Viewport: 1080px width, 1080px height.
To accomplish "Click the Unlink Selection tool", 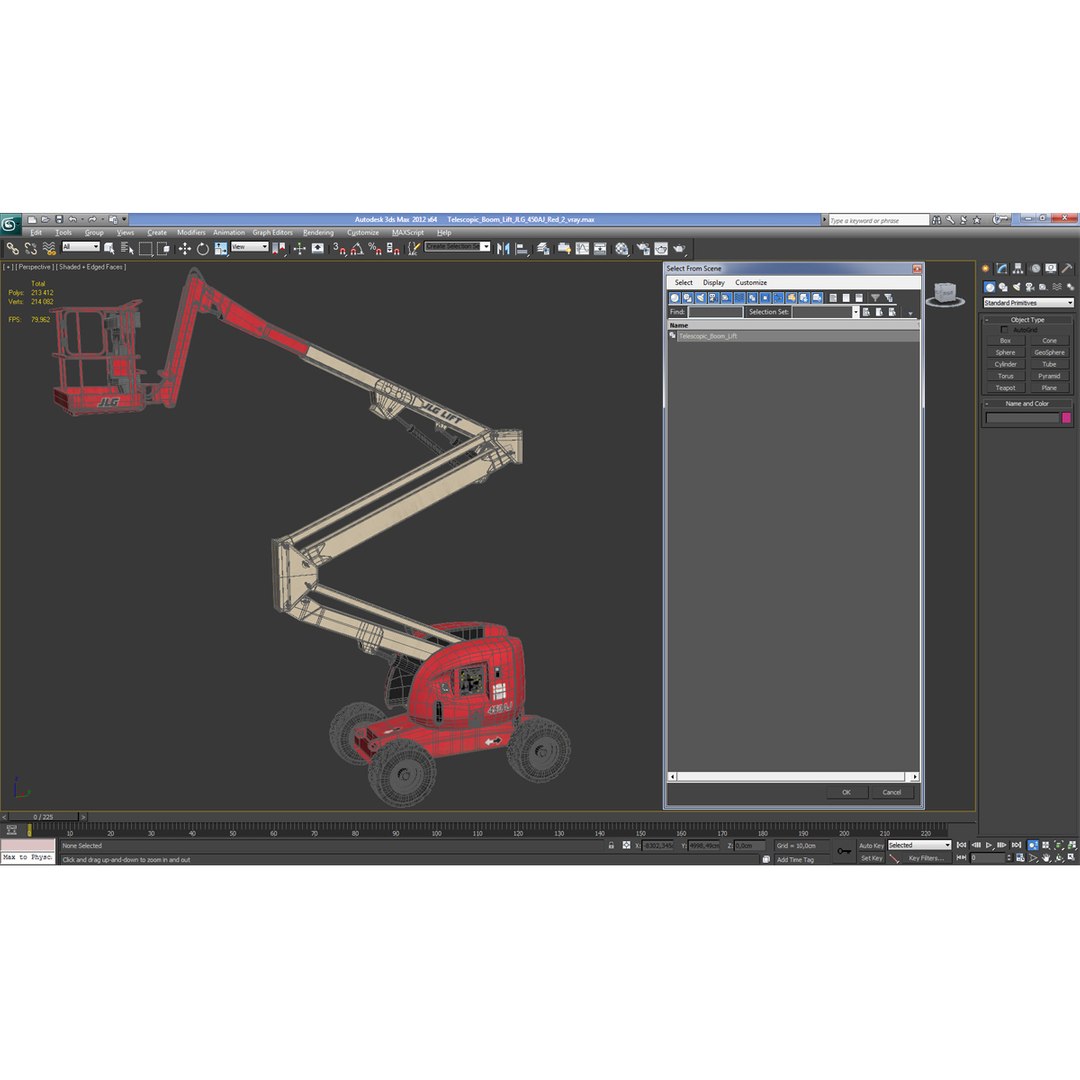I will (30, 249).
